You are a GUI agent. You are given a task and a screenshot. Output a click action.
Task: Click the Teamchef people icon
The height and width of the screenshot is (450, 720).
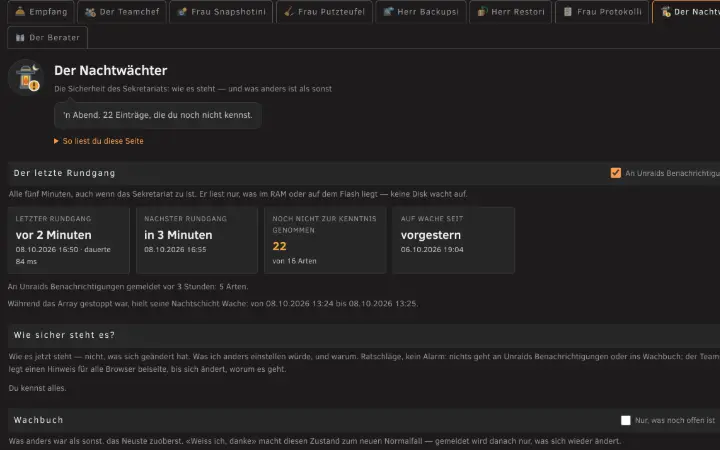coord(90,12)
